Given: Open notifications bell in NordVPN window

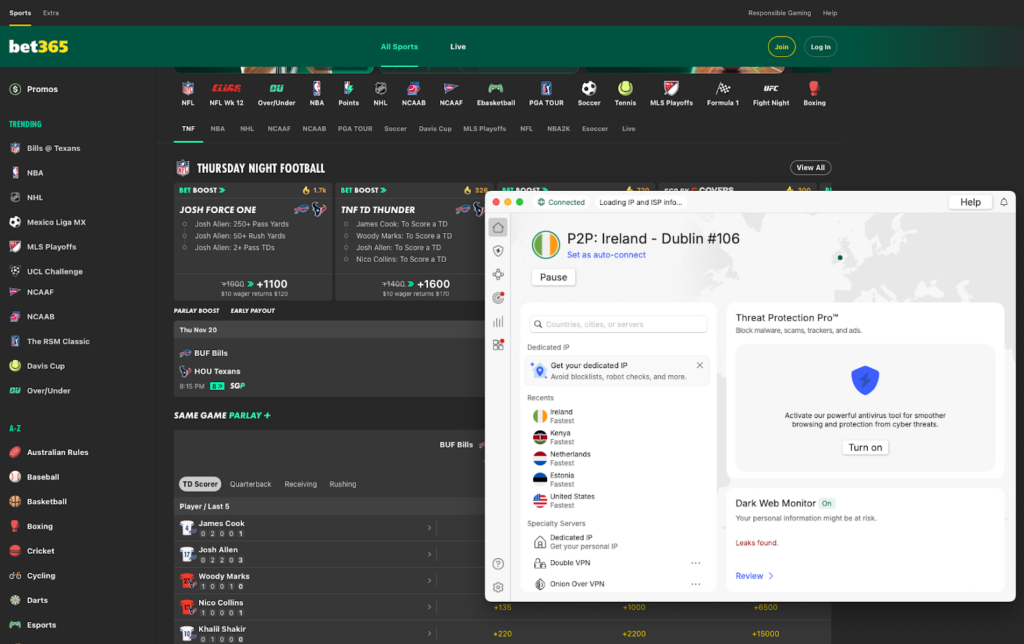Looking at the screenshot, I should [1004, 202].
